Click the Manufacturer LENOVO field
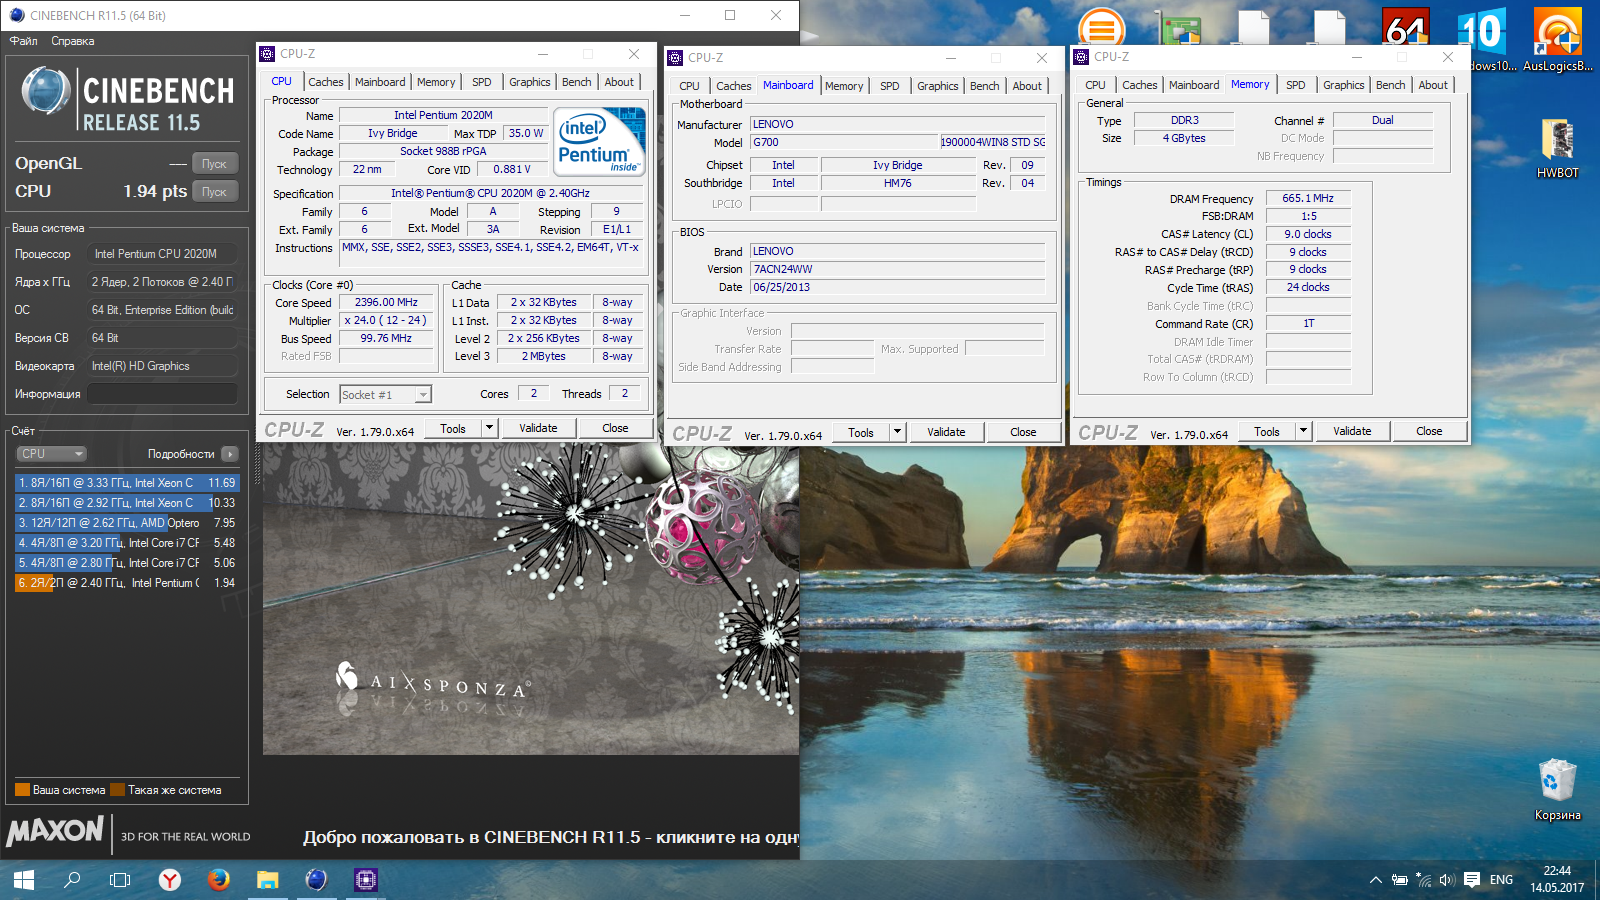Viewport: 1600px width, 900px height. click(x=897, y=125)
